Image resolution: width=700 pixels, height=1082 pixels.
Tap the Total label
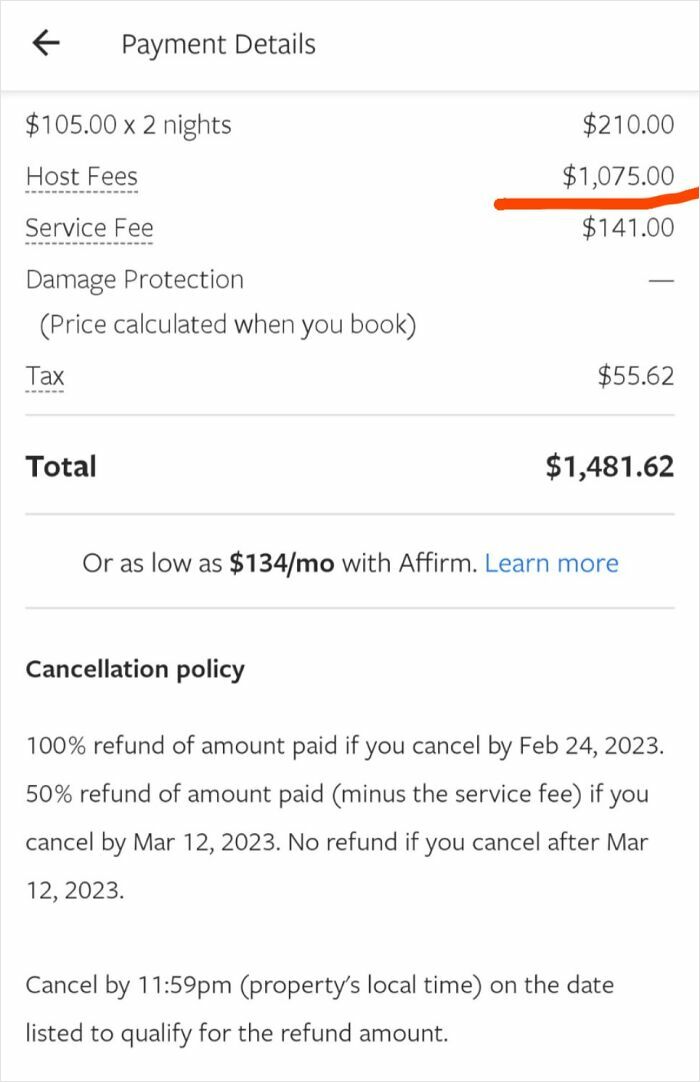(x=61, y=467)
